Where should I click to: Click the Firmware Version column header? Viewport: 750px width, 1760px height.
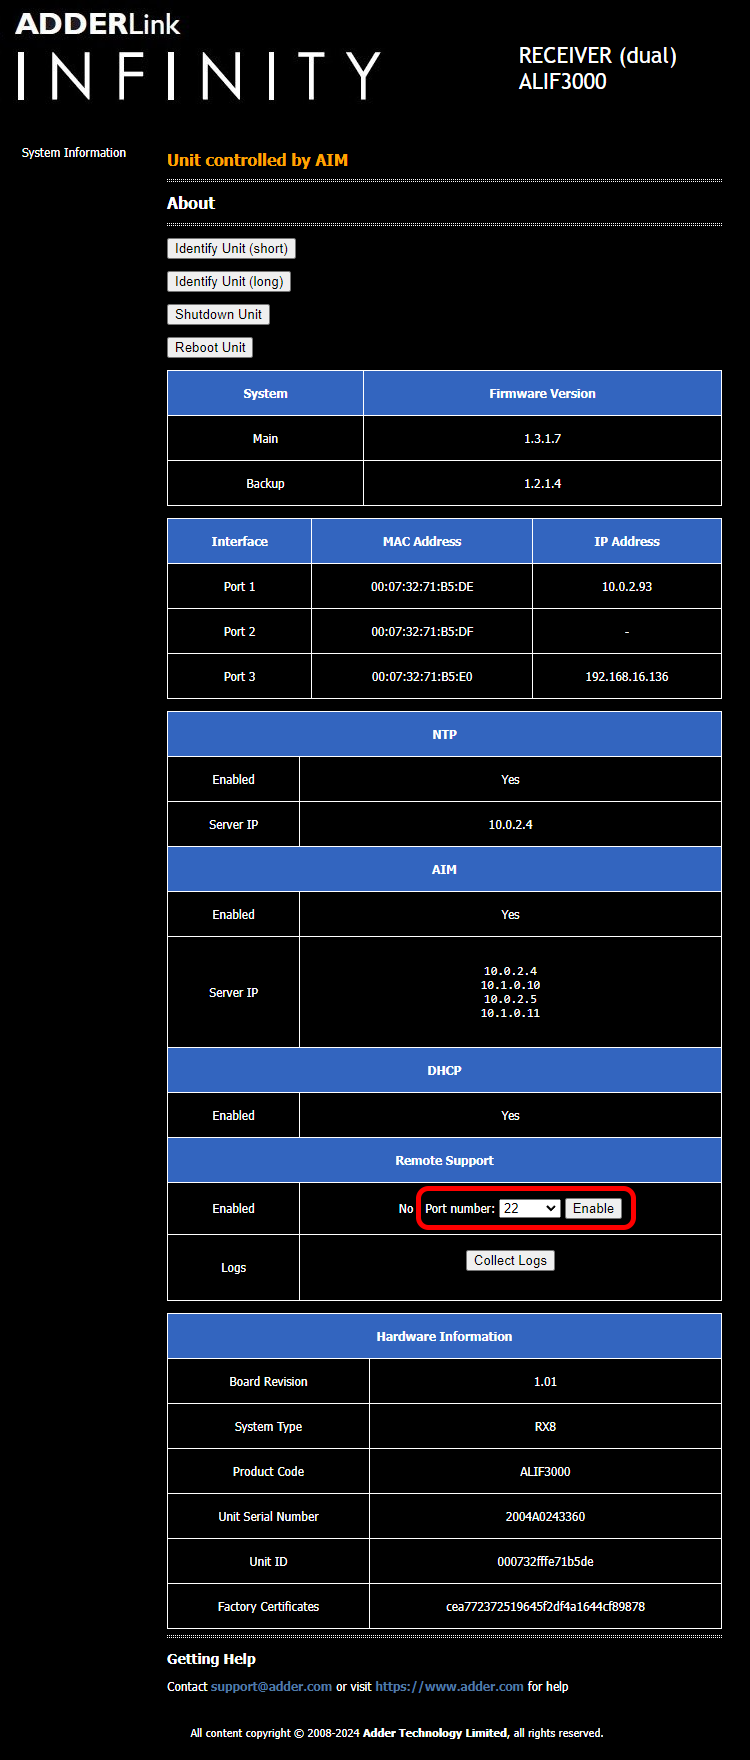[542, 393]
